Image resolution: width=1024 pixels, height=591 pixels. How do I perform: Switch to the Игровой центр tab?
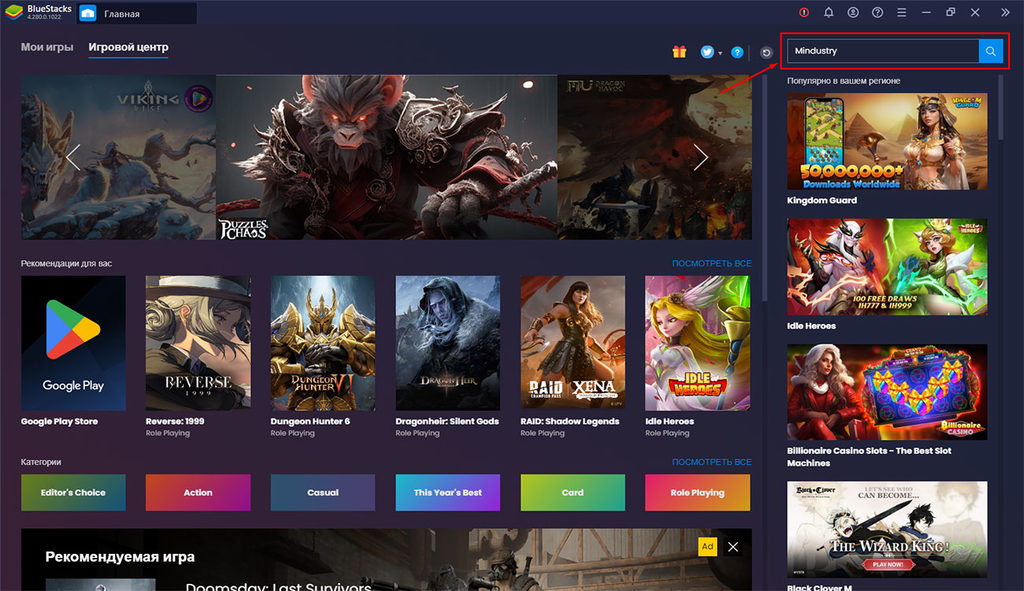[128, 47]
